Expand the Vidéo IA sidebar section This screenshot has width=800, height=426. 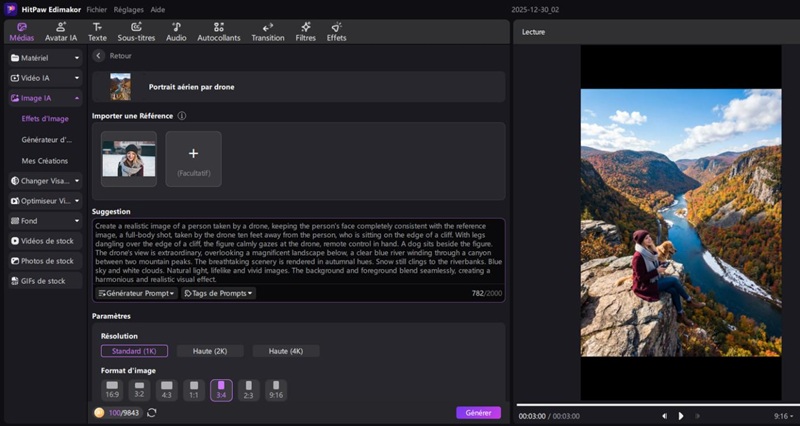click(44, 77)
